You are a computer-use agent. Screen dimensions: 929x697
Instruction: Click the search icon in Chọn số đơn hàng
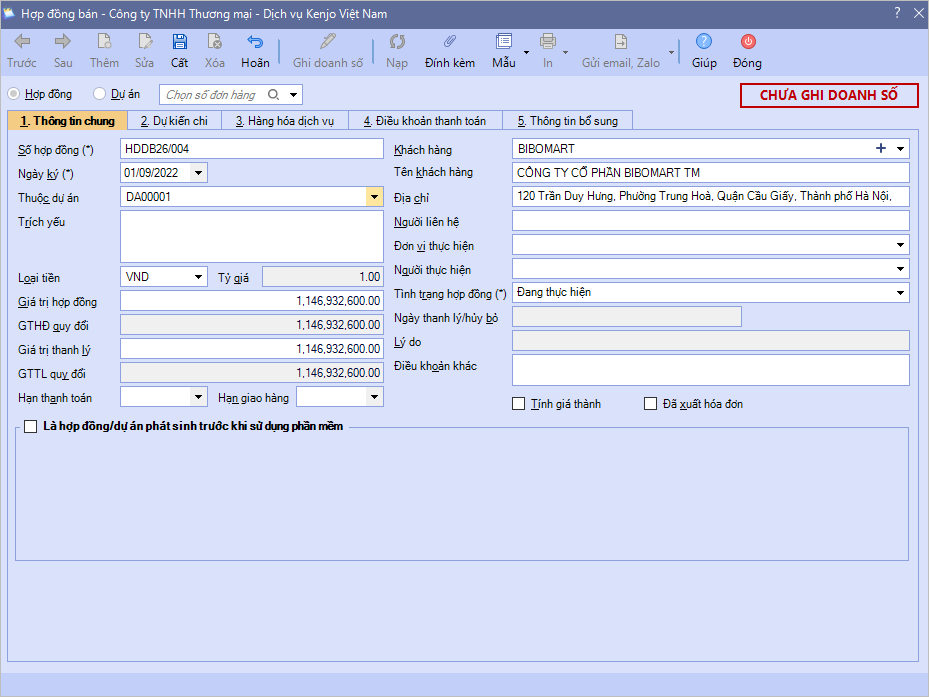[275, 95]
